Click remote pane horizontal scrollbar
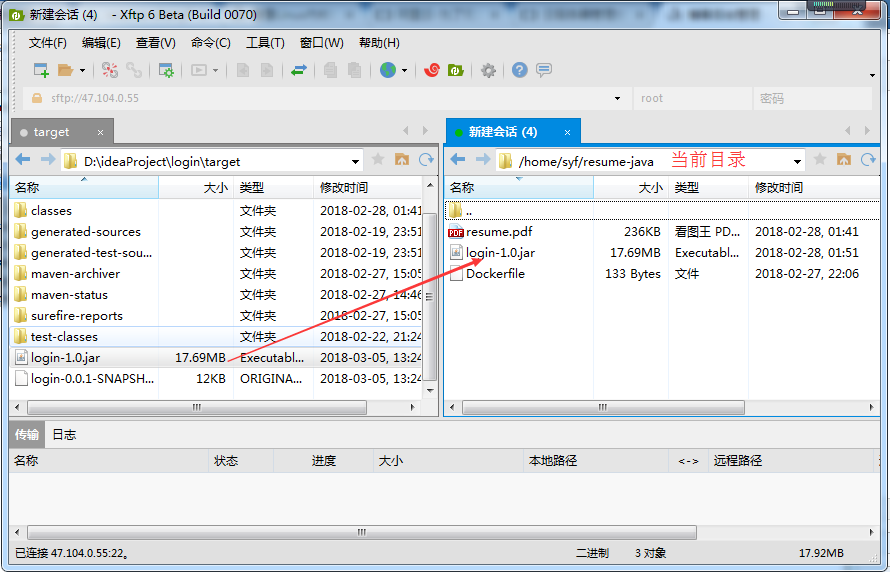 click(603, 407)
